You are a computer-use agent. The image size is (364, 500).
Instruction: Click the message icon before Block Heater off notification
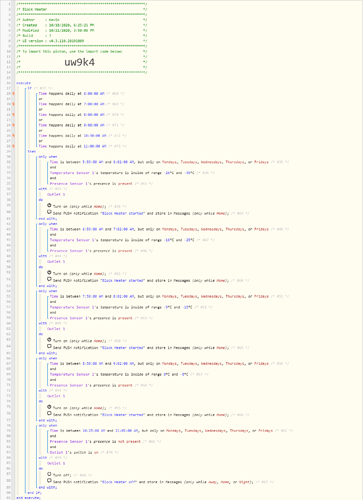coord(49,481)
